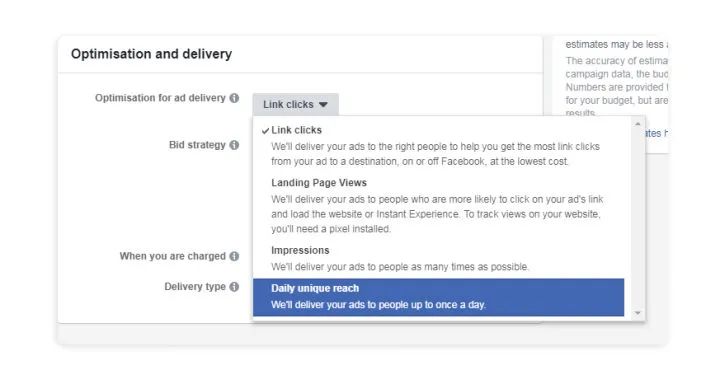Click the Optimisation and delivery heading

coord(152,54)
